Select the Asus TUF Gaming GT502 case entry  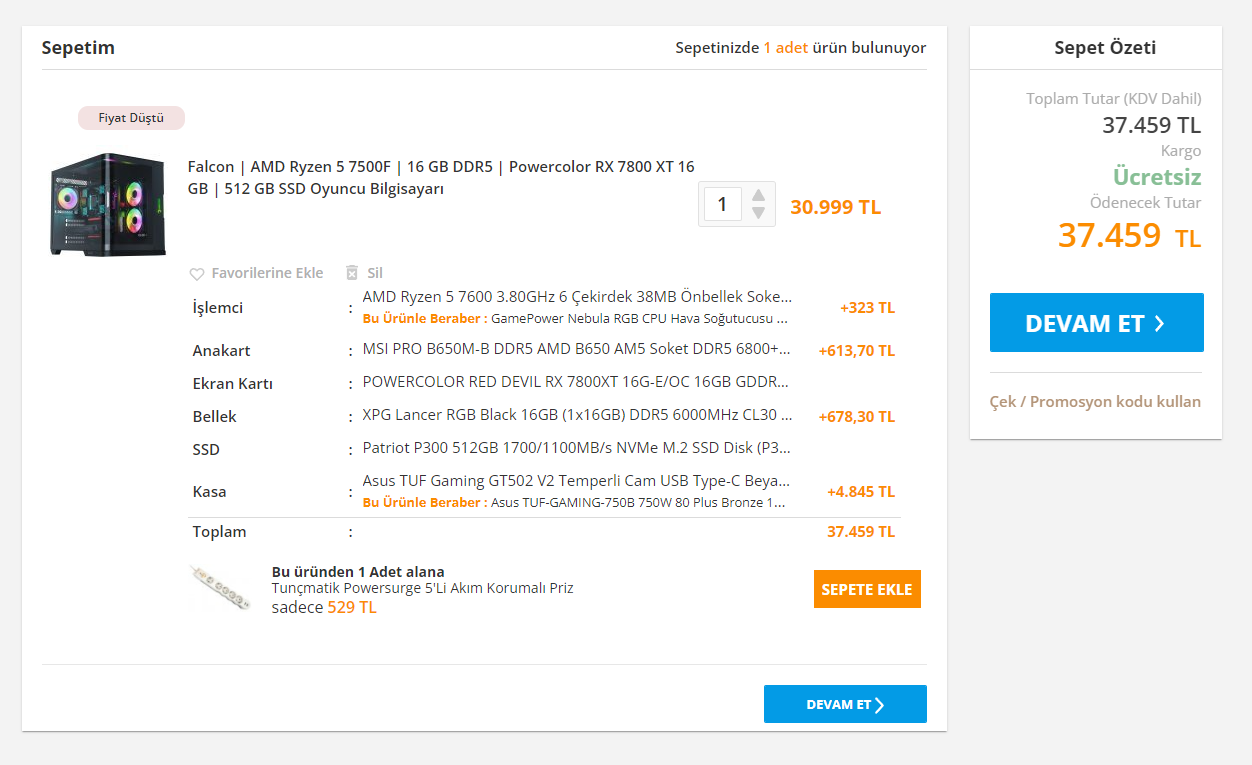pyautogui.click(x=577, y=481)
